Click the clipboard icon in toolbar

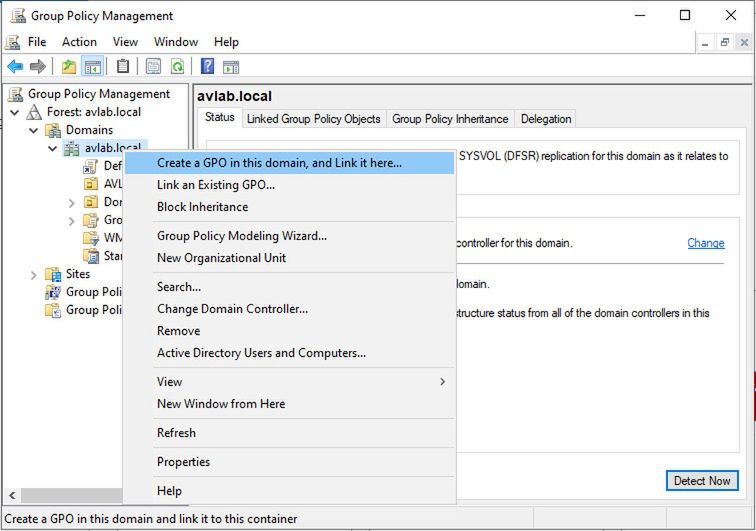(x=123, y=66)
